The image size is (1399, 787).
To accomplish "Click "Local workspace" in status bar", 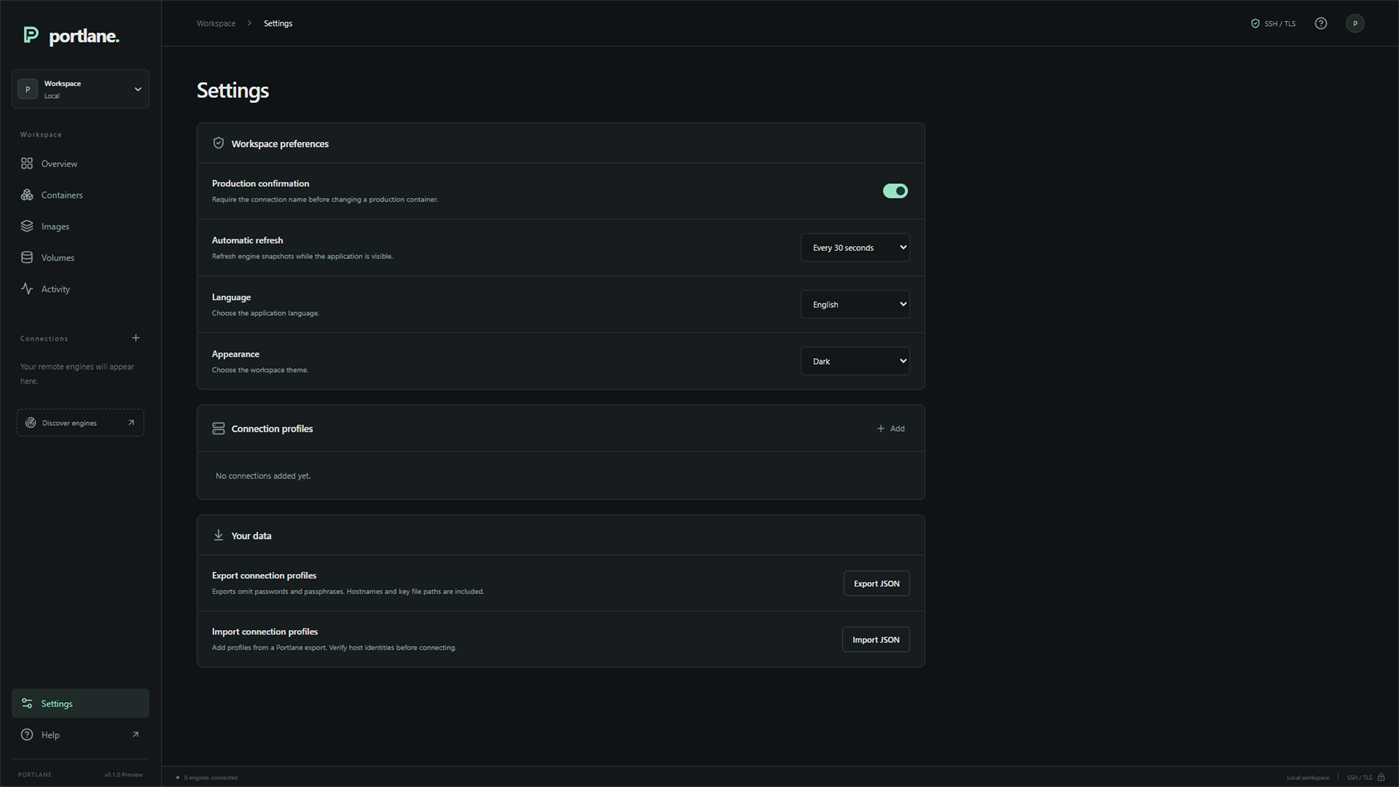I will point(1308,777).
